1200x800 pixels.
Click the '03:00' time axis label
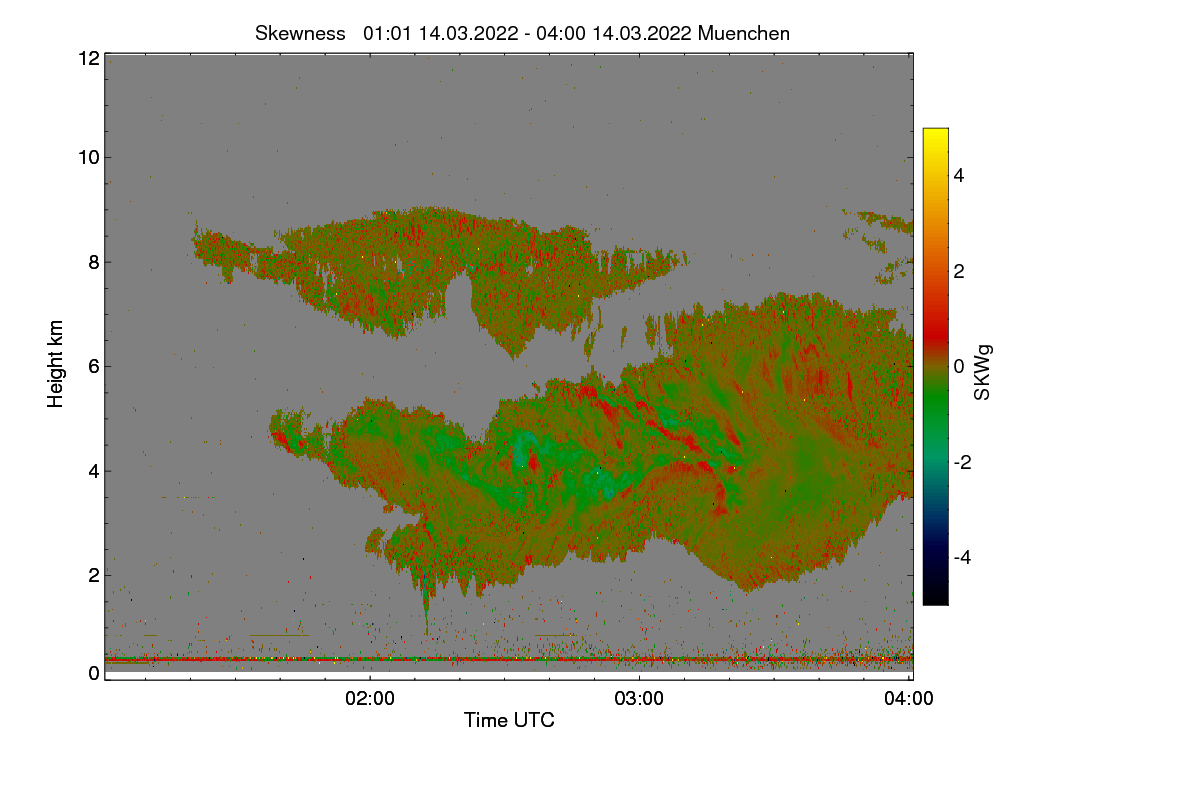[x=640, y=699]
